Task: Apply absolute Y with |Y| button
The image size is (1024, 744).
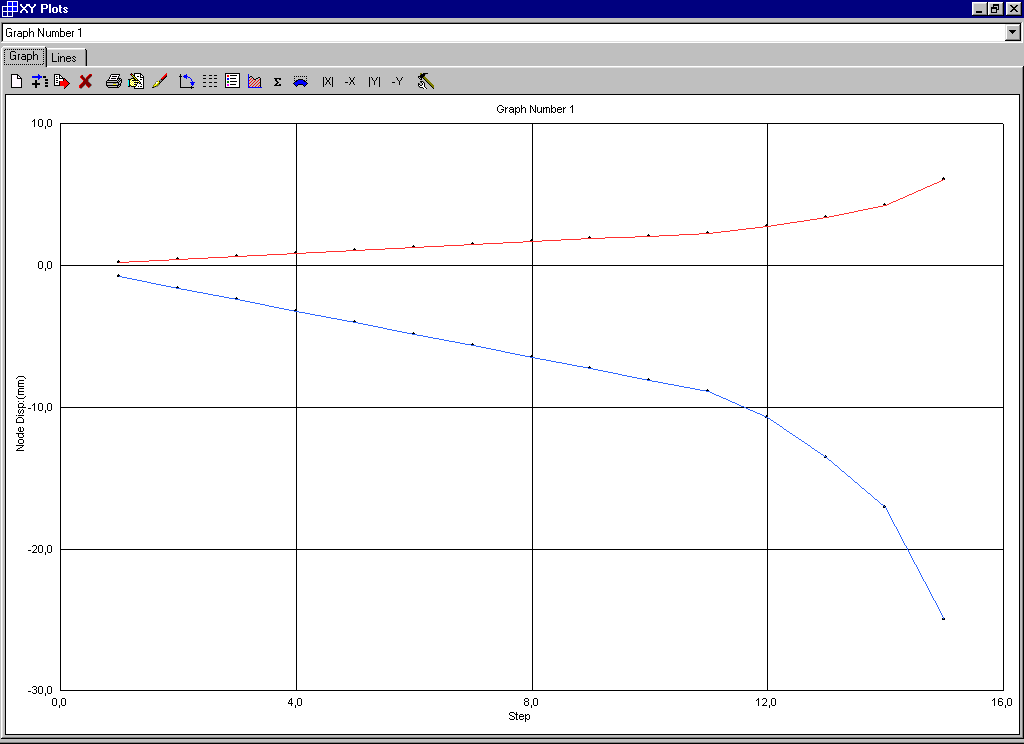Action: (x=374, y=82)
